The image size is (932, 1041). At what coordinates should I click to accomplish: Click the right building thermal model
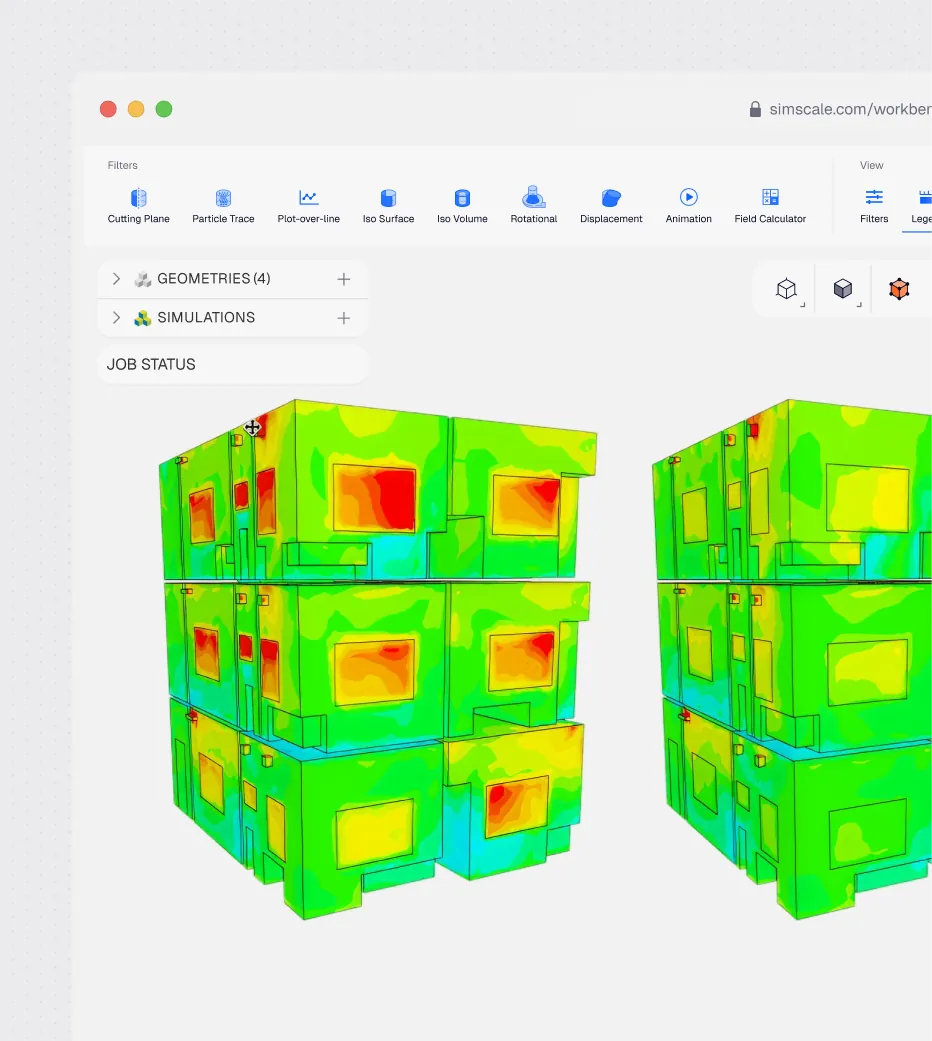(792, 659)
